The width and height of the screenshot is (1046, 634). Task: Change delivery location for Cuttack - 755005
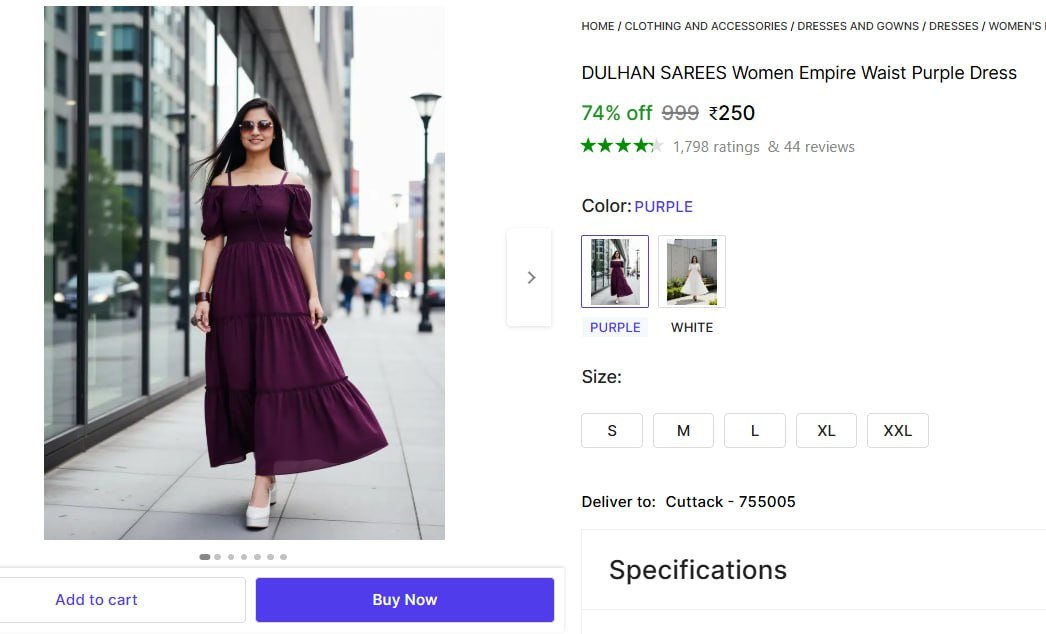731,501
